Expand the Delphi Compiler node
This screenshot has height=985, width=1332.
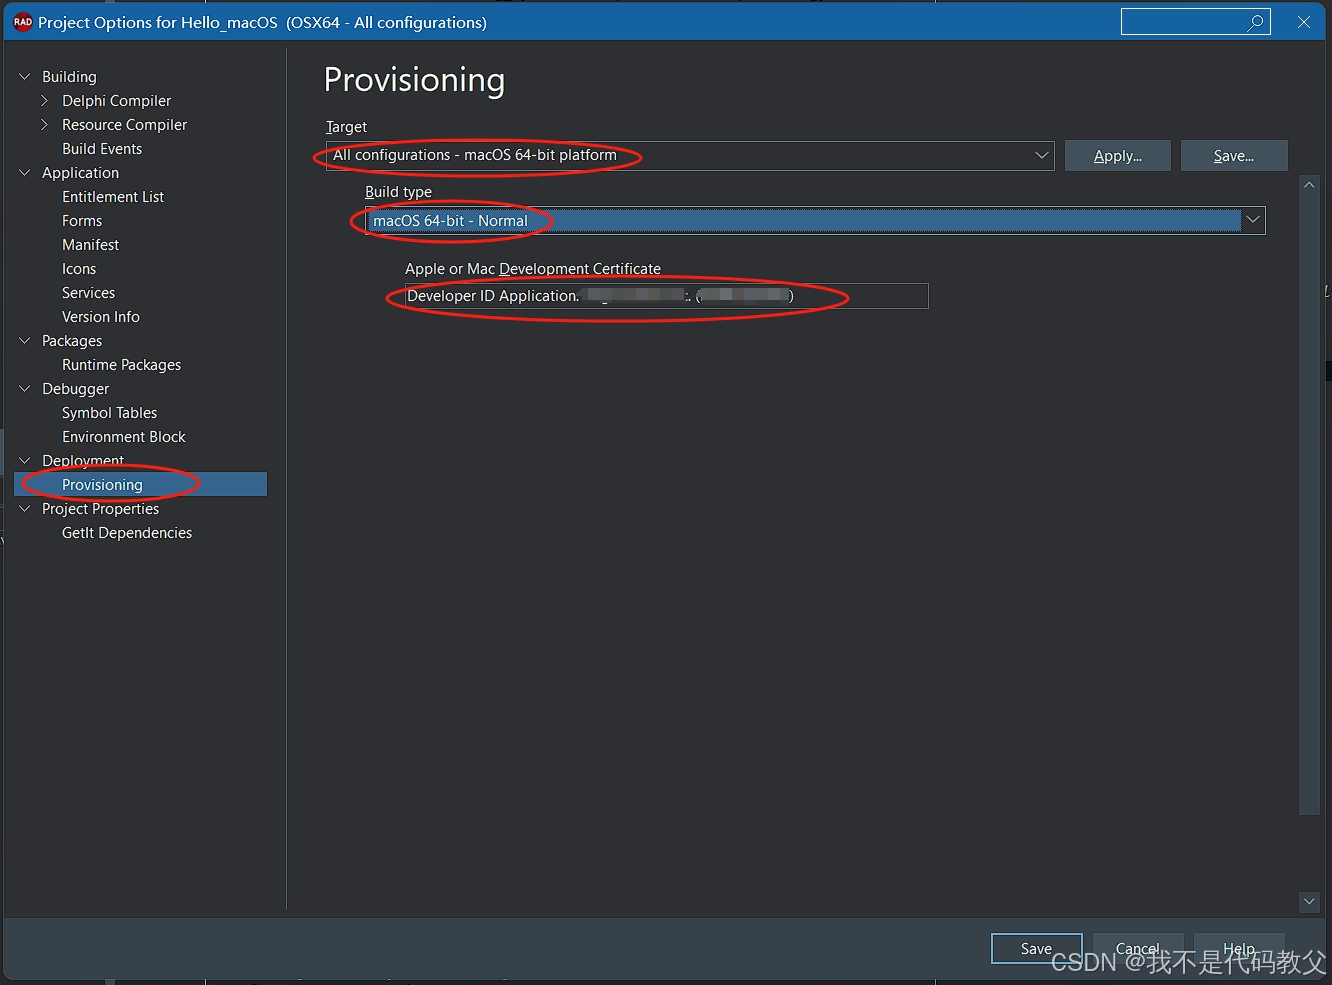(45, 100)
